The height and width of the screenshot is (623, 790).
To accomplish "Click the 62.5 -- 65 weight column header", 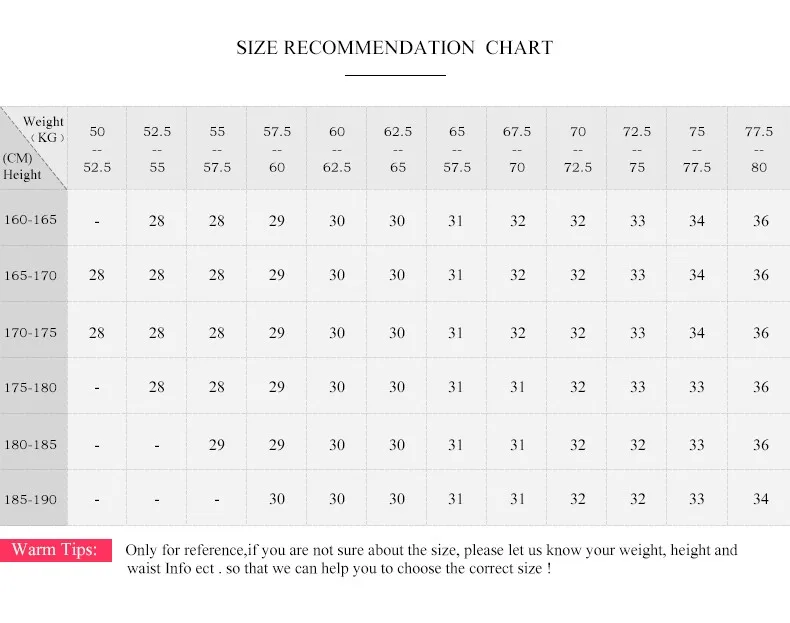I will (397, 149).
